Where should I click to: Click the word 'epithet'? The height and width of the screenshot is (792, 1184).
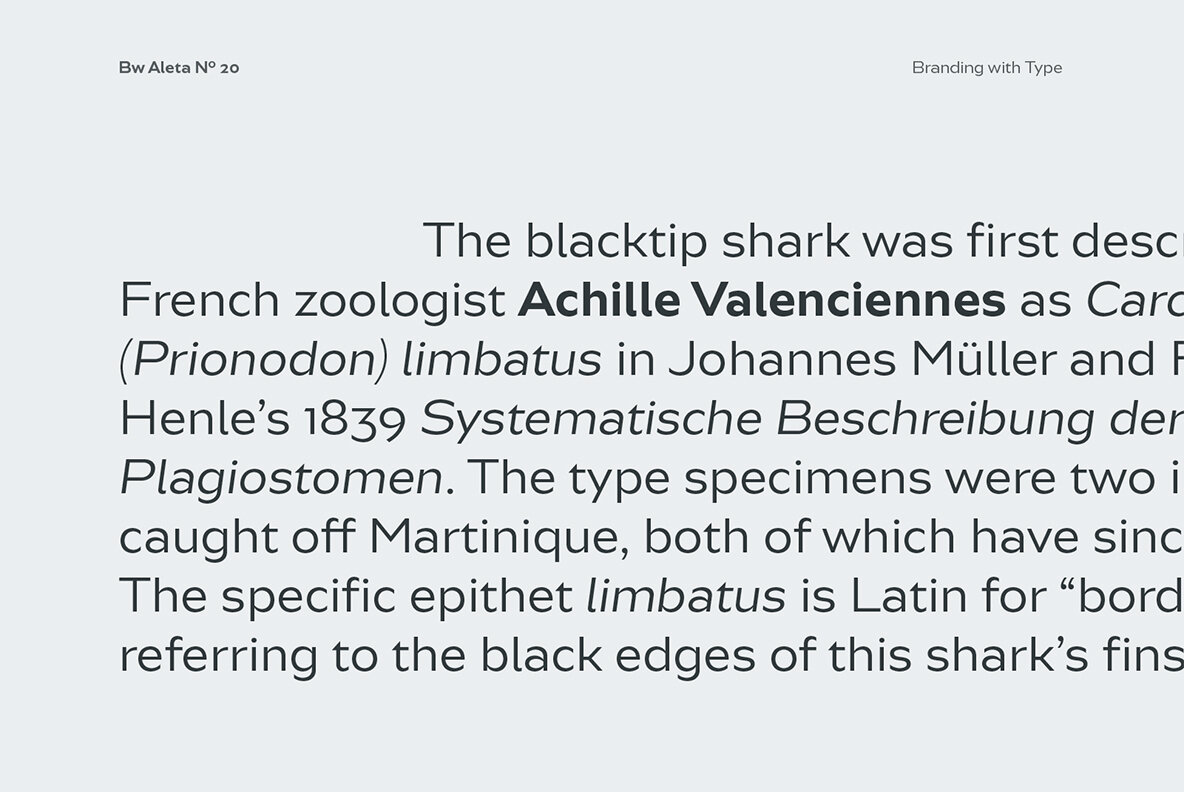click(492, 597)
